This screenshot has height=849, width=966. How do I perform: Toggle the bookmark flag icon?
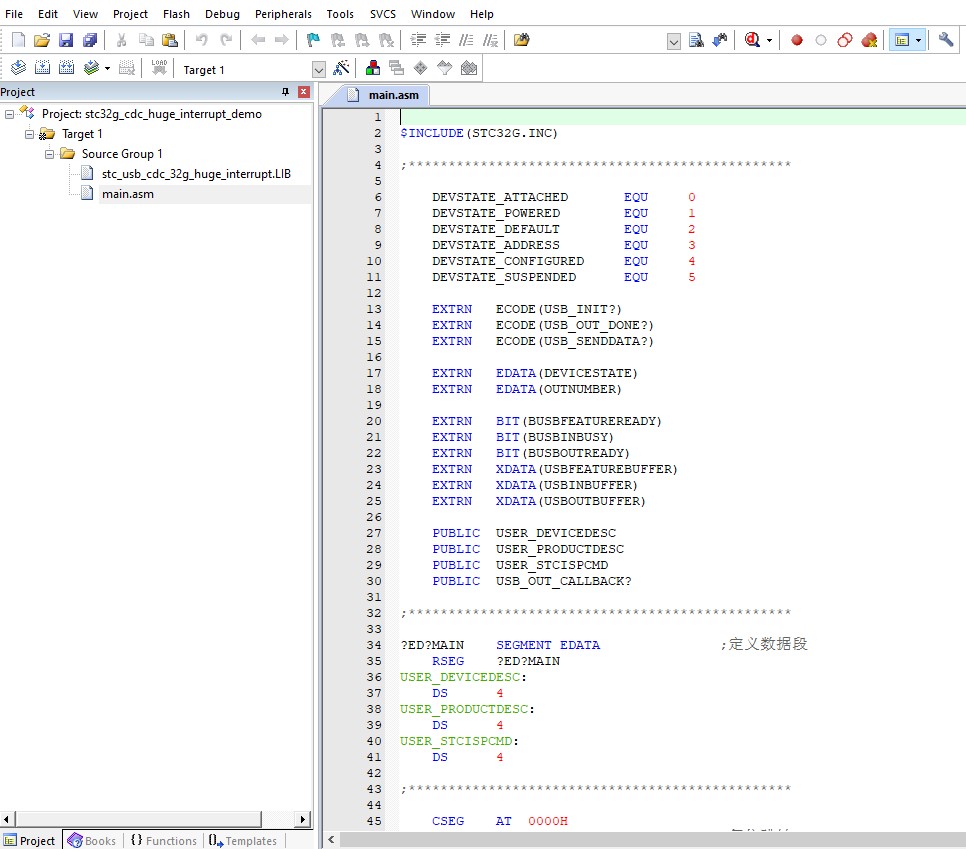click(313, 40)
